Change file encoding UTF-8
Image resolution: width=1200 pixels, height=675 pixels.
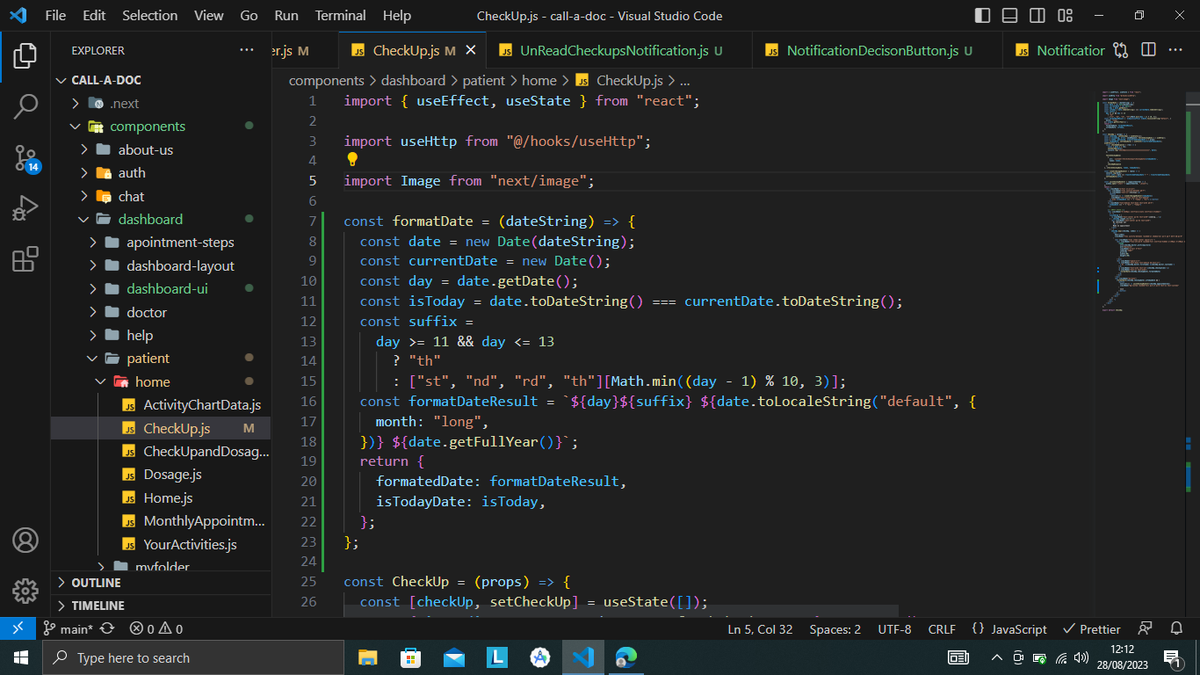[x=894, y=629]
